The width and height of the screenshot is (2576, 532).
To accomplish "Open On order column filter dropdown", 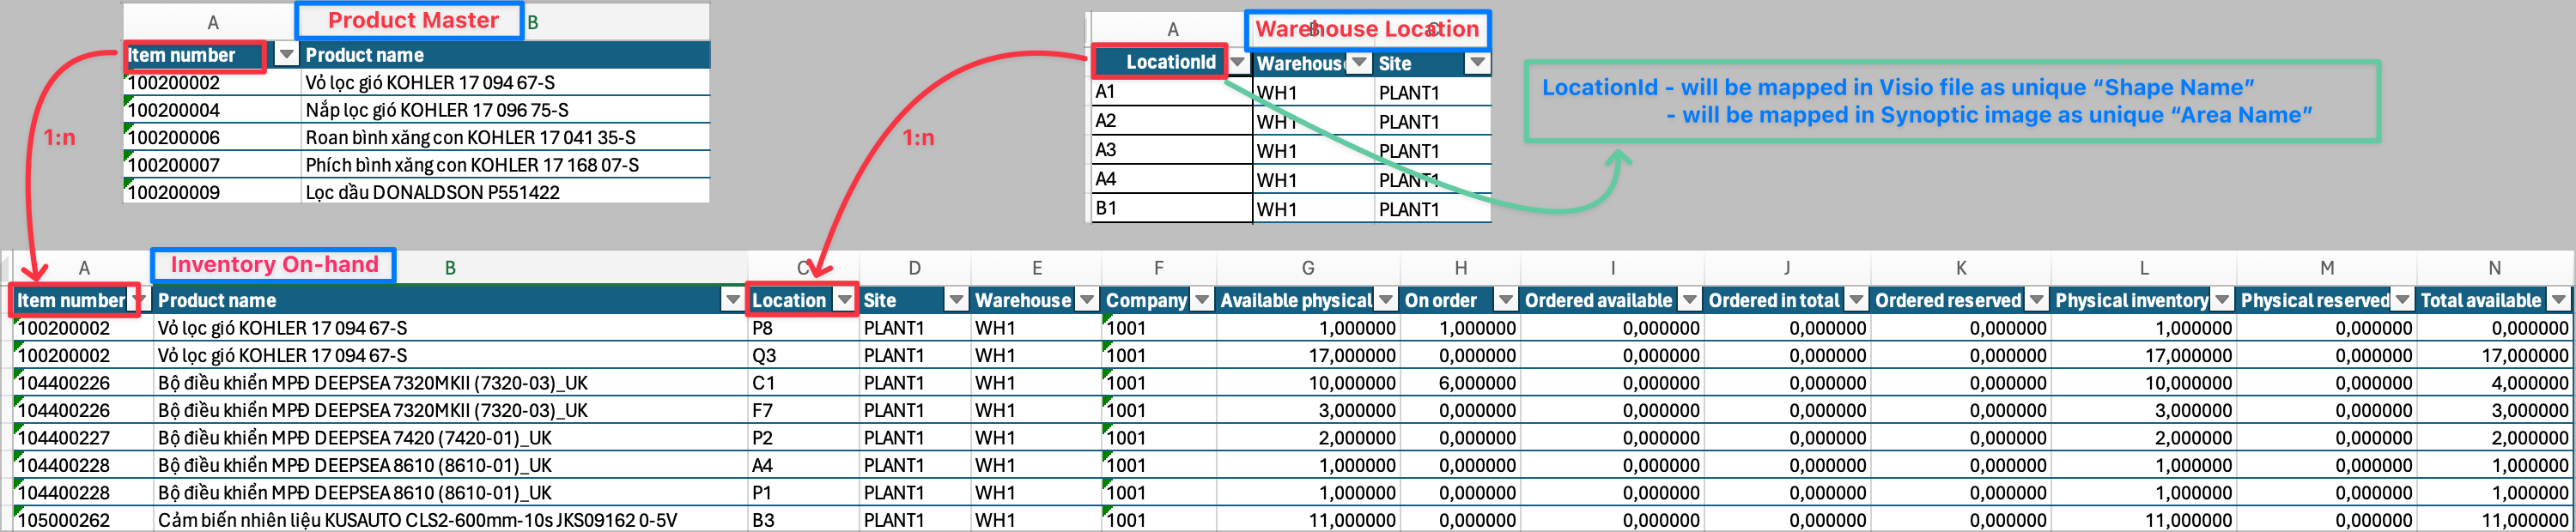I will [x=1505, y=300].
